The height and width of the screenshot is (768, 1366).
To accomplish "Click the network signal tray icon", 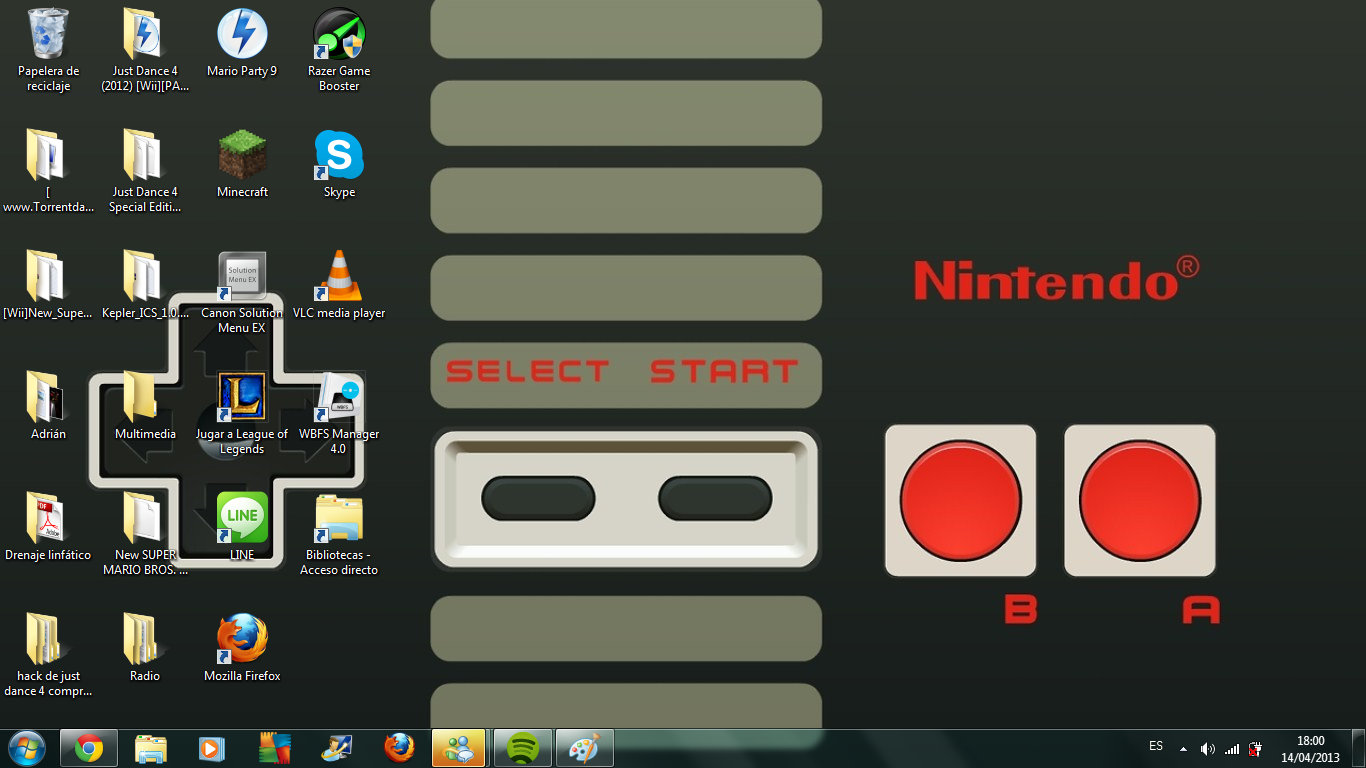I will point(1232,748).
